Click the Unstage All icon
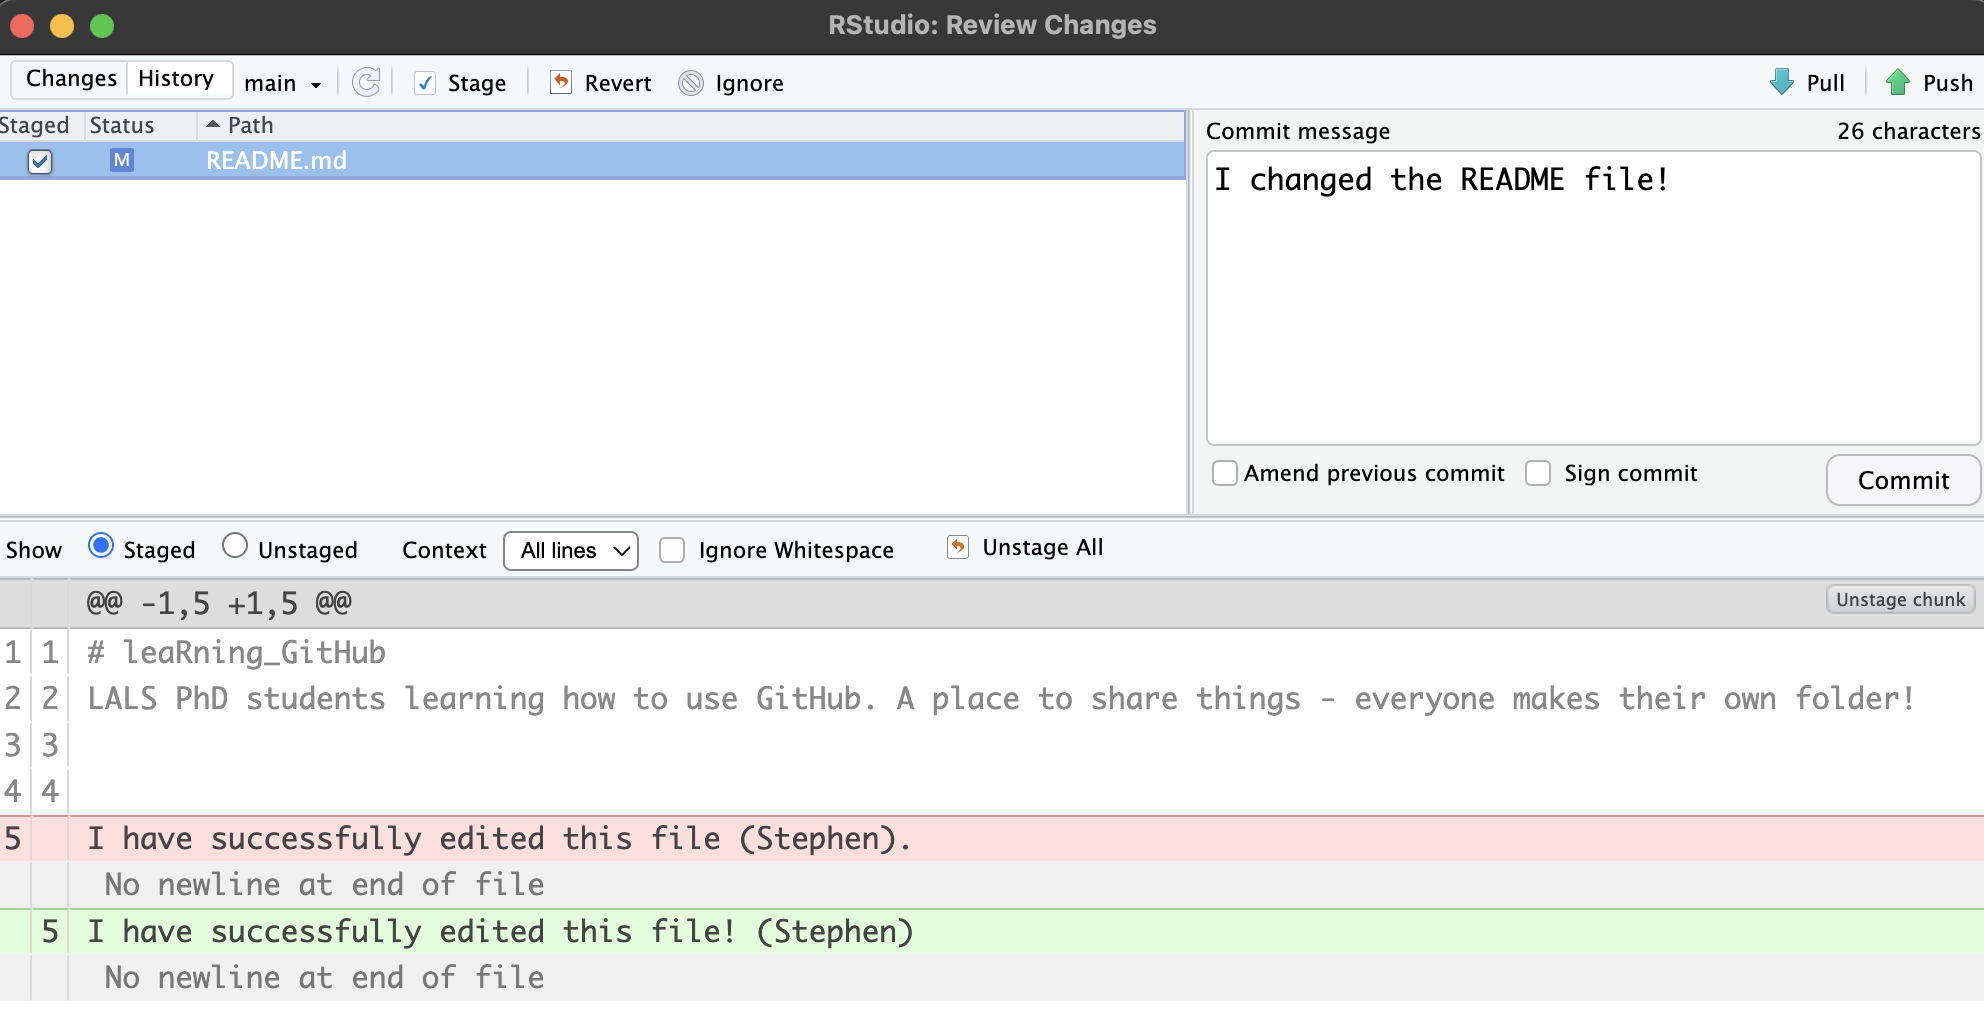 pyautogui.click(x=958, y=547)
